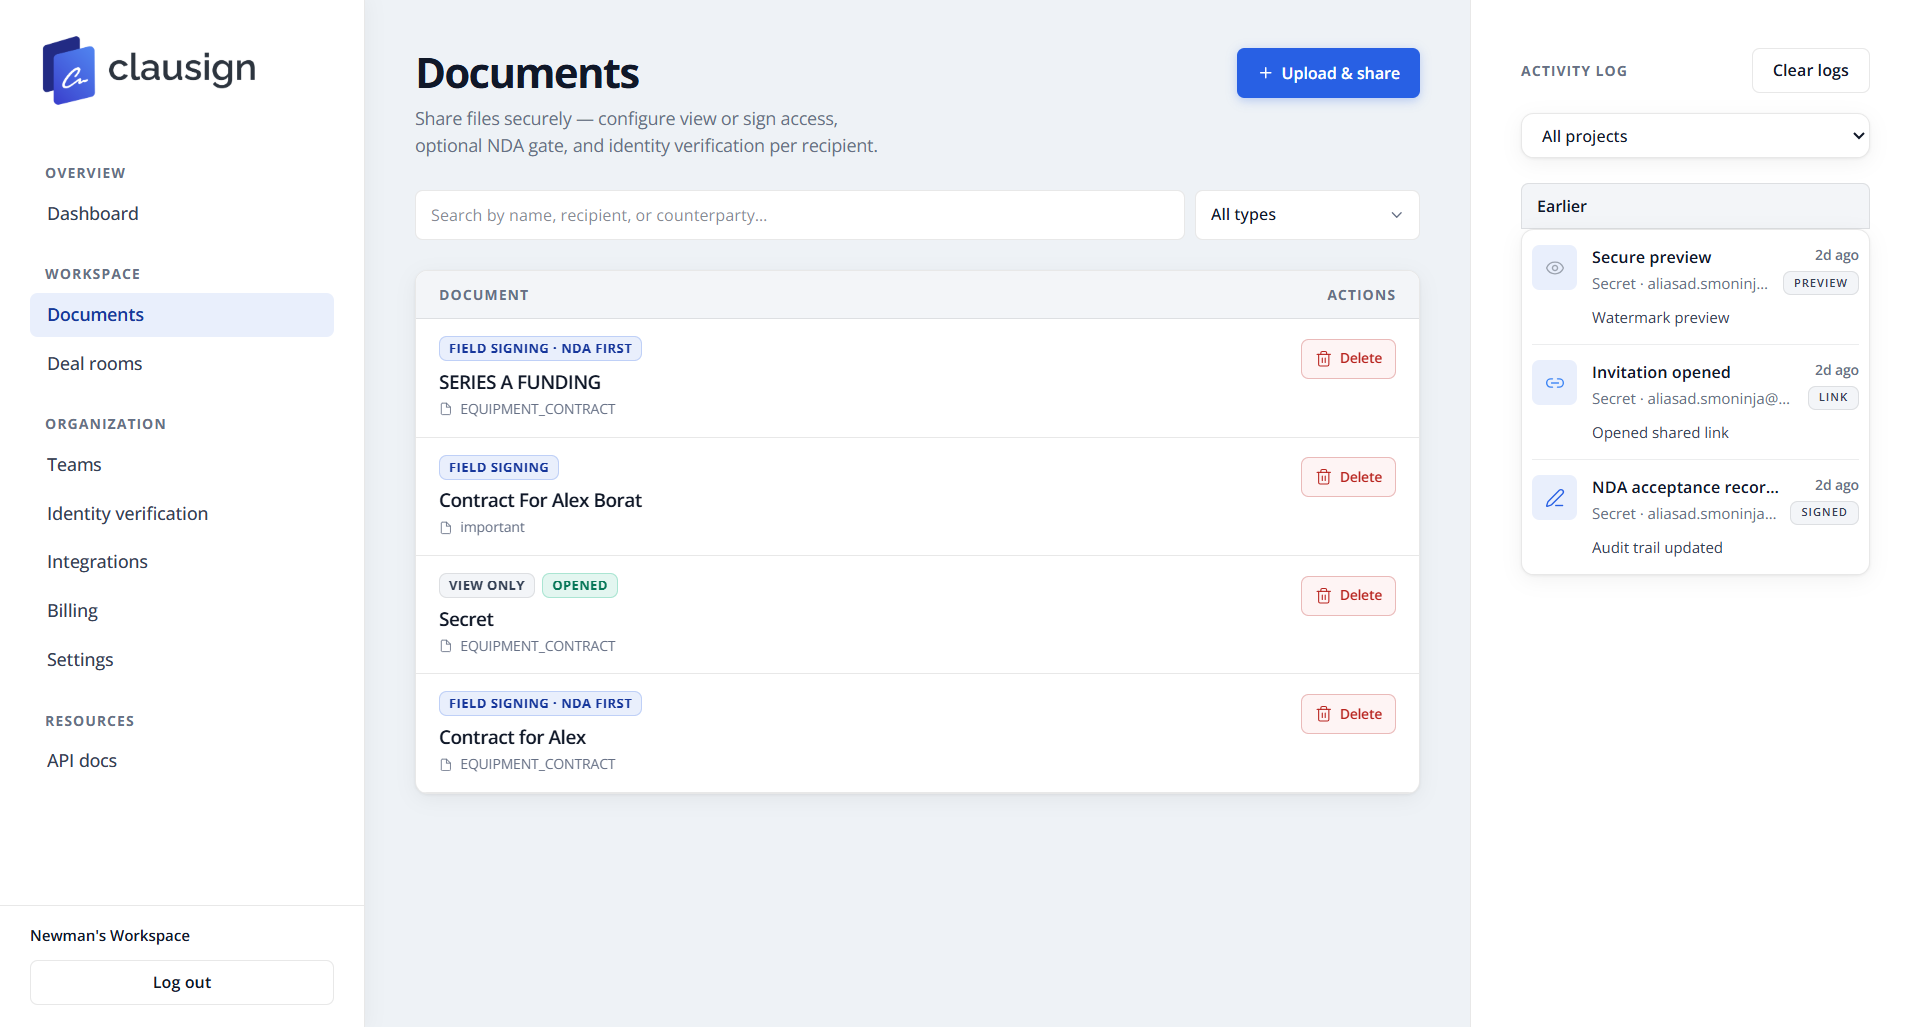The width and height of the screenshot is (1918, 1027).
Task: Click Opened shared link text
Action: (1660, 433)
